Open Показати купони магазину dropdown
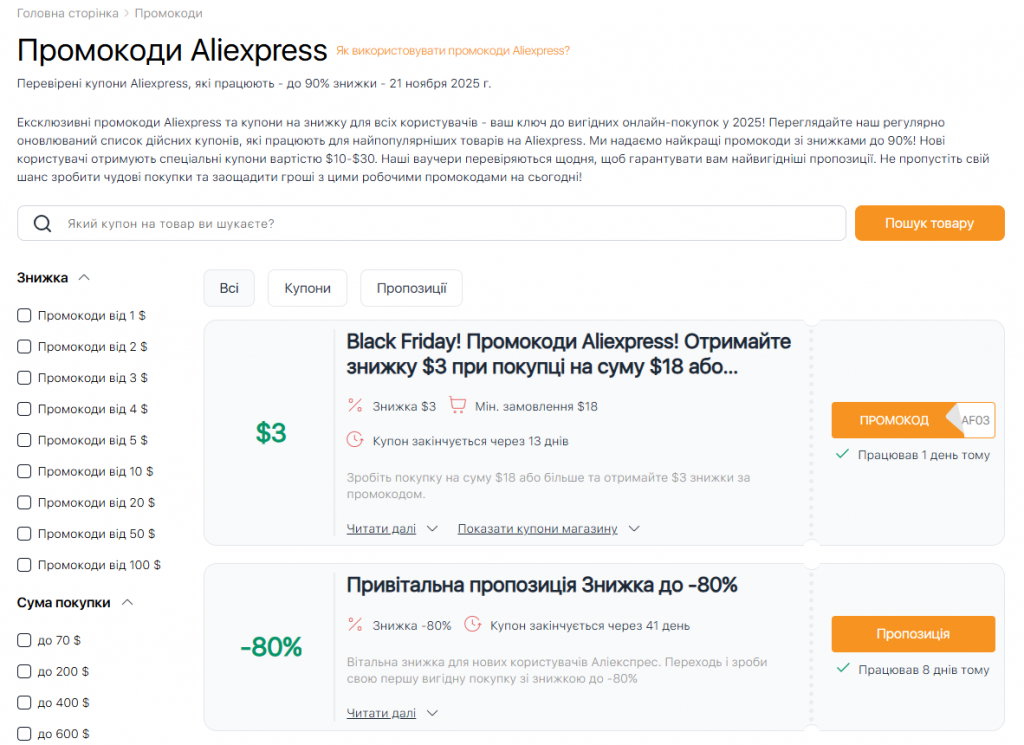Image resolution: width=1024 pixels, height=745 pixels. (x=537, y=528)
